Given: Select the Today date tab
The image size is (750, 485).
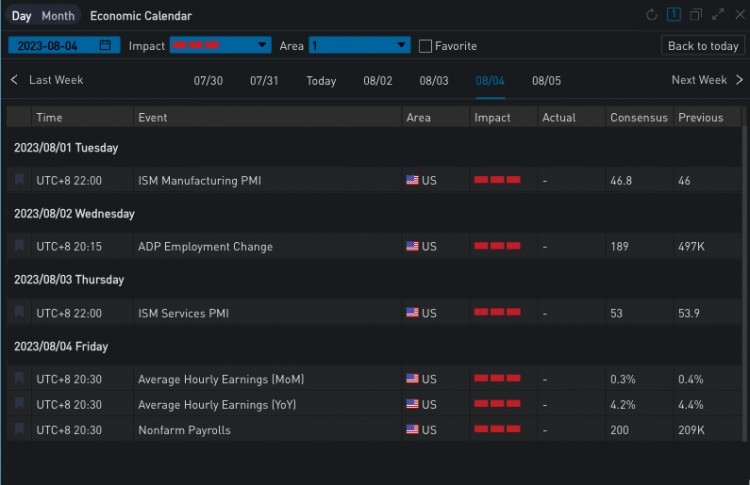Looking at the screenshot, I should (321, 81).
